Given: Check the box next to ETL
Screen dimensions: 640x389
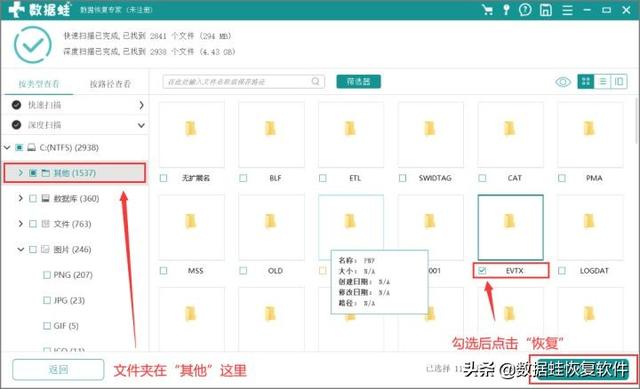Looking at the screenshot, I should point(323,178).
